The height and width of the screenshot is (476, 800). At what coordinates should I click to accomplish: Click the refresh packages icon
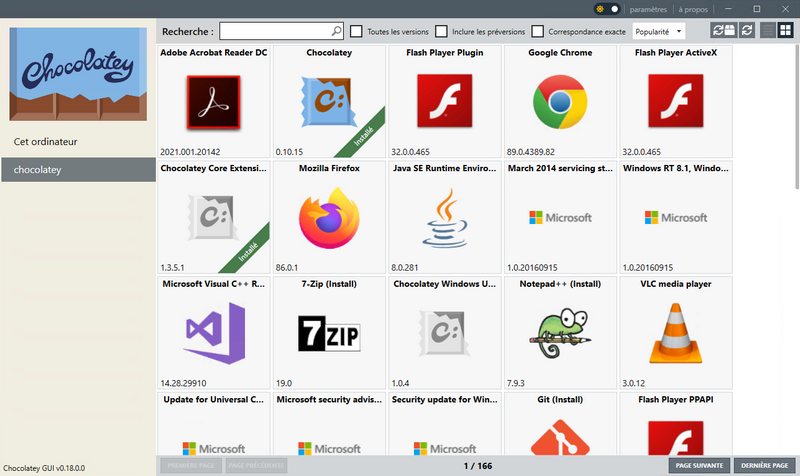[x=746, y=31]
